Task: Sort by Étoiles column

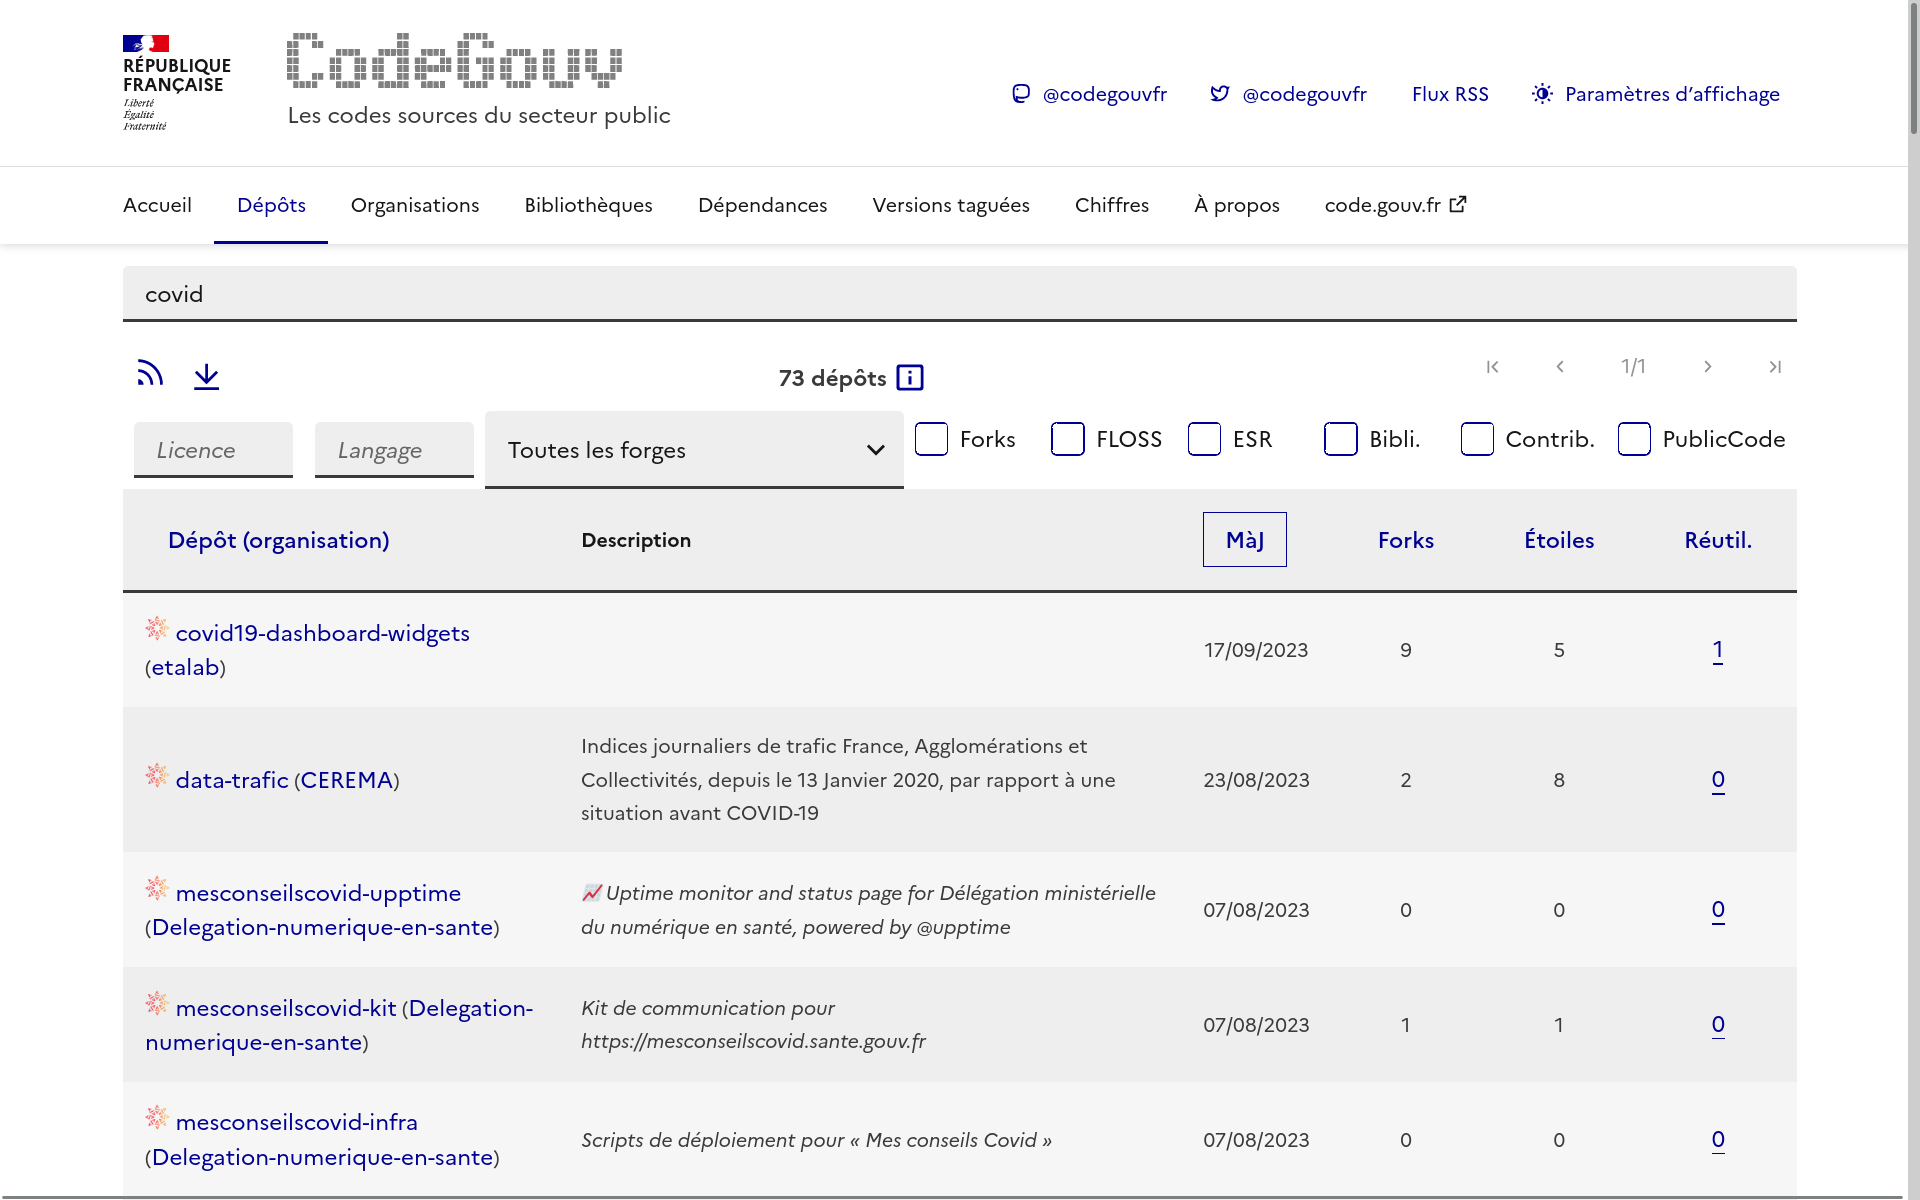Action: [1559, 540]
